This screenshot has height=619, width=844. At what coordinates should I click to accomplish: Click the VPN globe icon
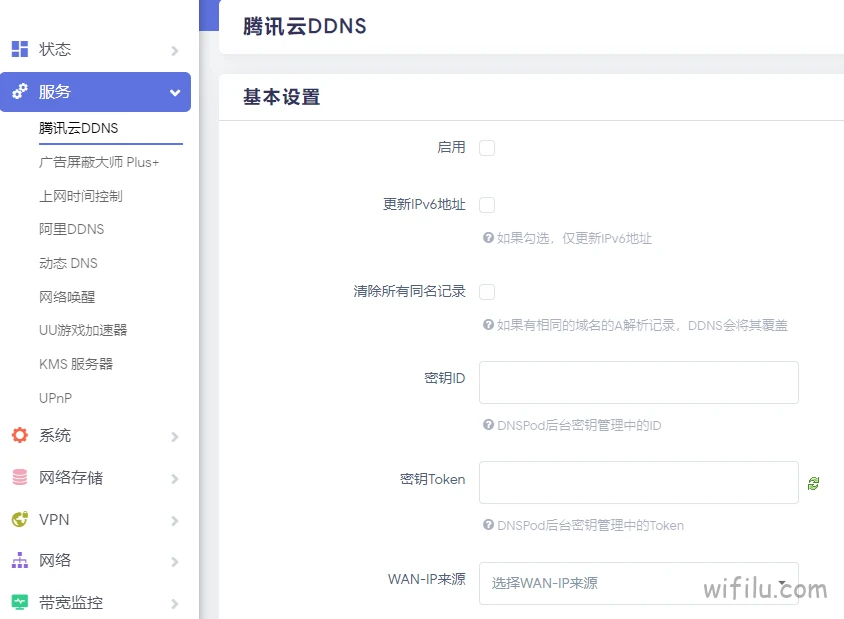pyautogui.click(x=20, y=519)
